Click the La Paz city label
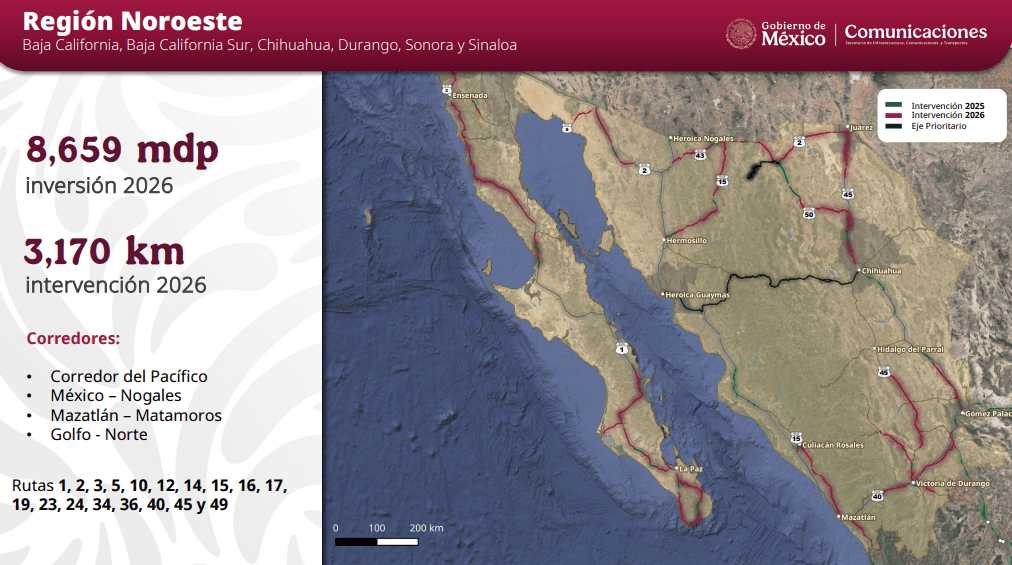Screen dimensions: 1012x565 pos(690,468)
